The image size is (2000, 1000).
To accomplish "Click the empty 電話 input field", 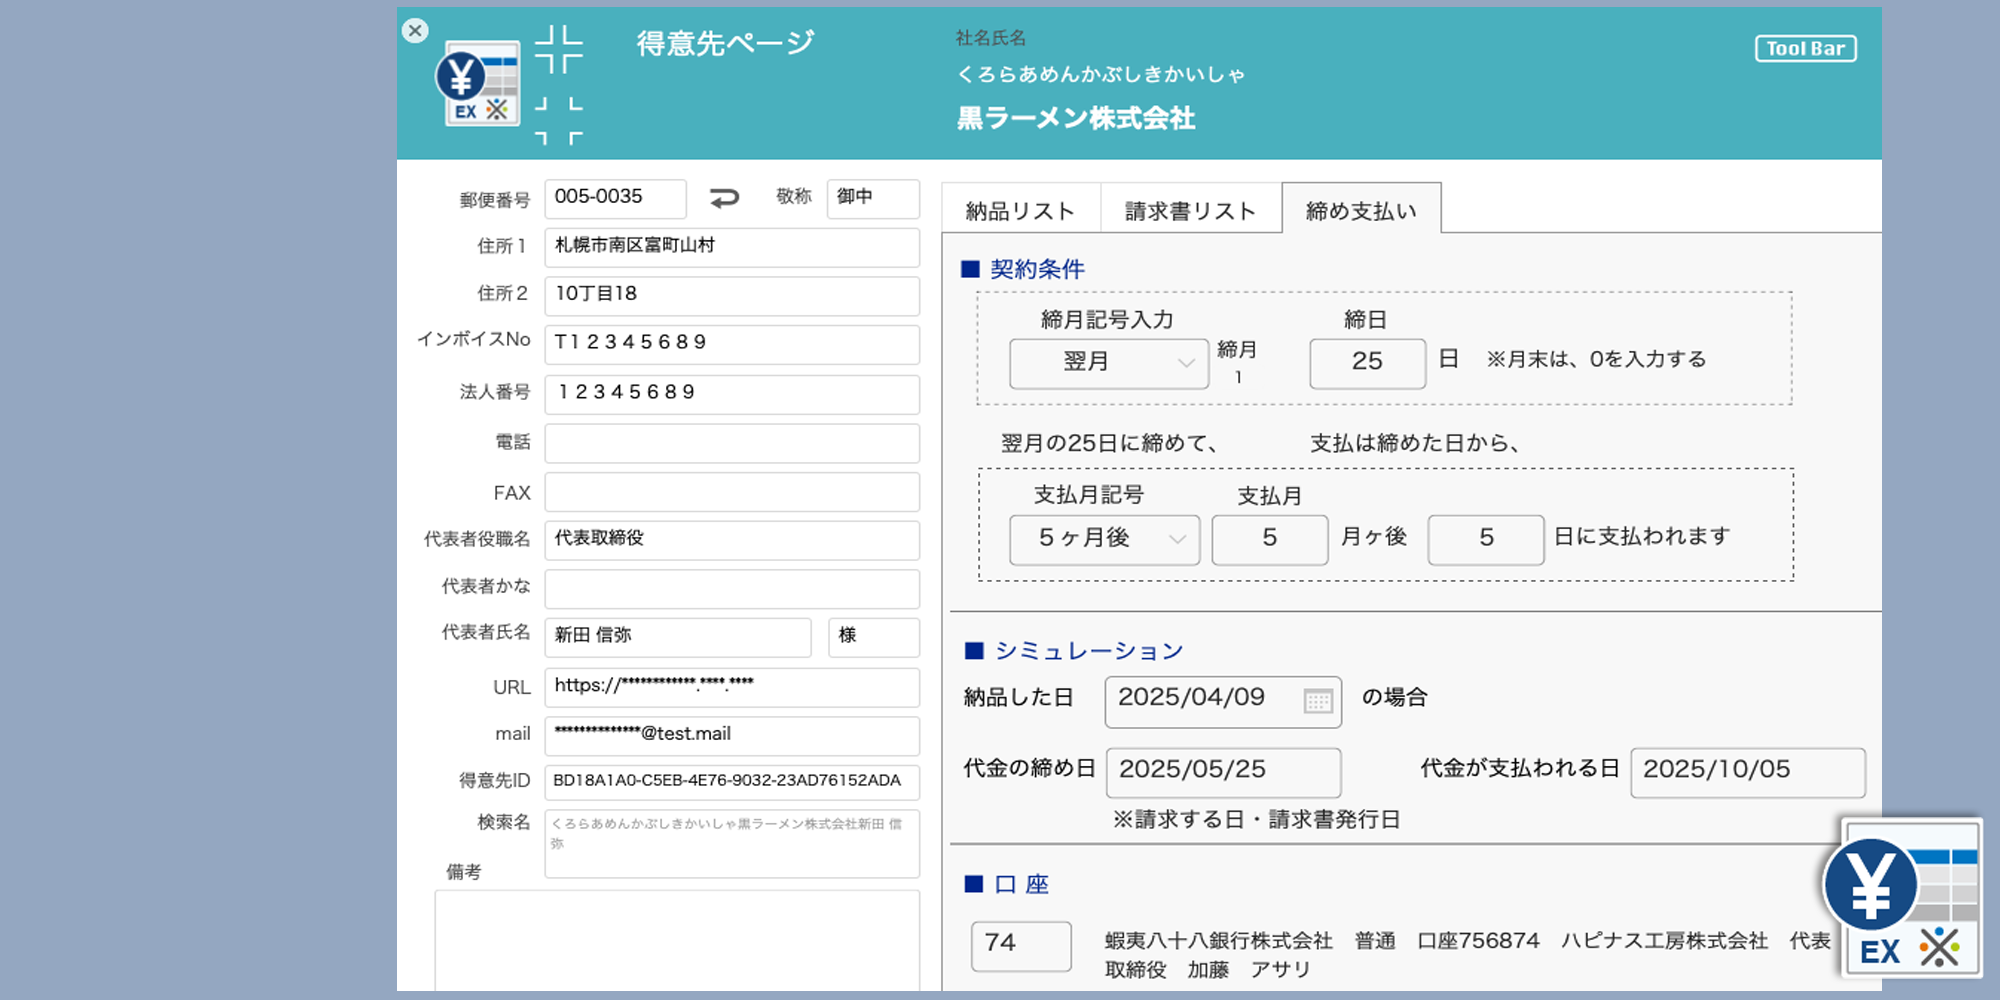I will [731, 443].
